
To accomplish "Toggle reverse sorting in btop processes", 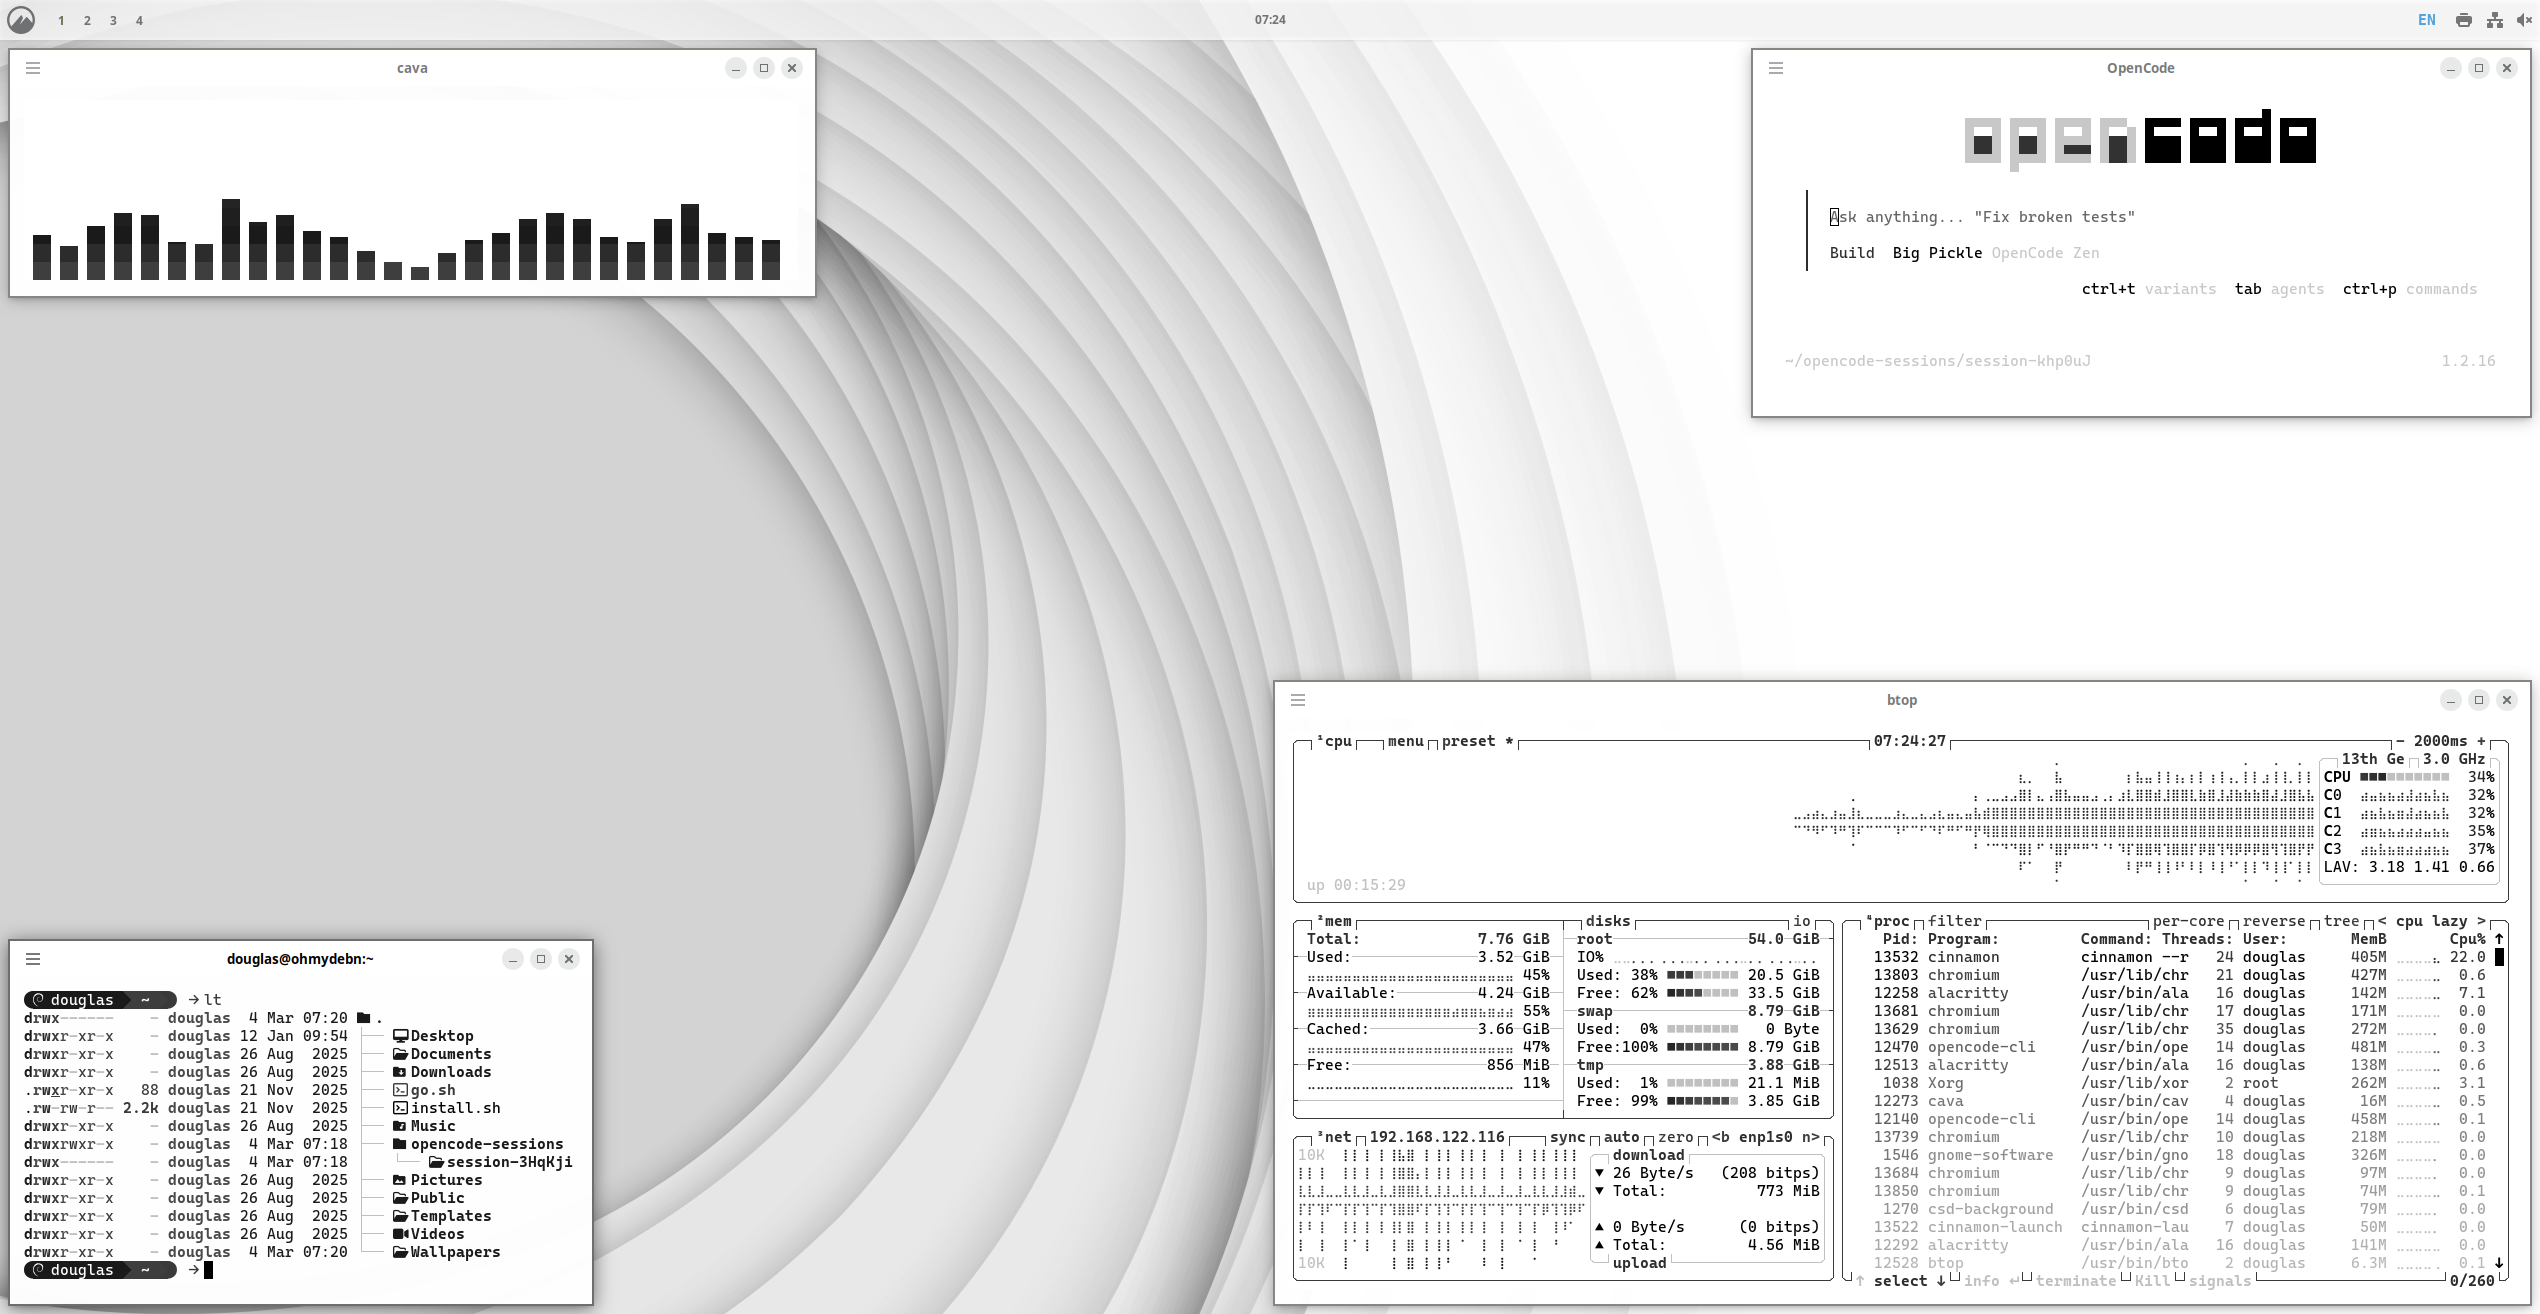I will pyautogui.click(x=2273, y=921).
